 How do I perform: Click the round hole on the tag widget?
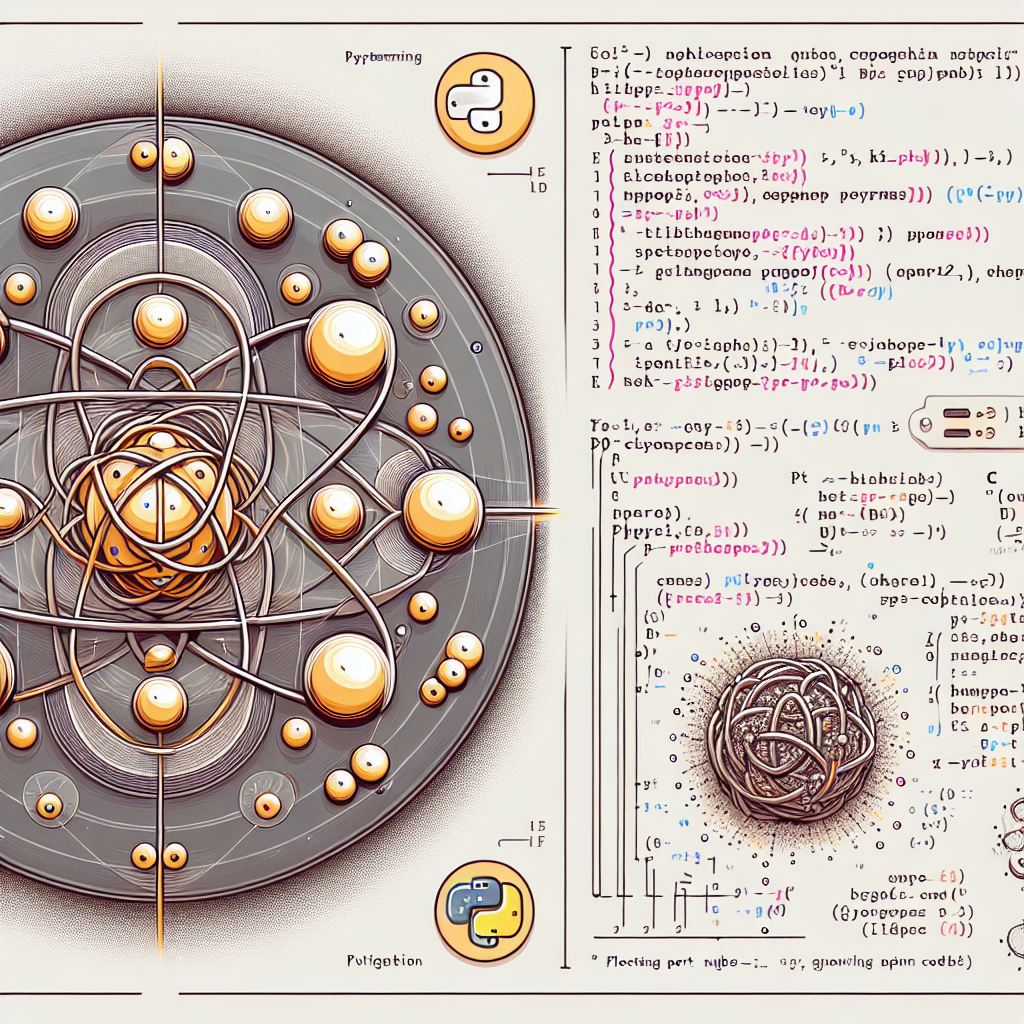click(925, 424)
